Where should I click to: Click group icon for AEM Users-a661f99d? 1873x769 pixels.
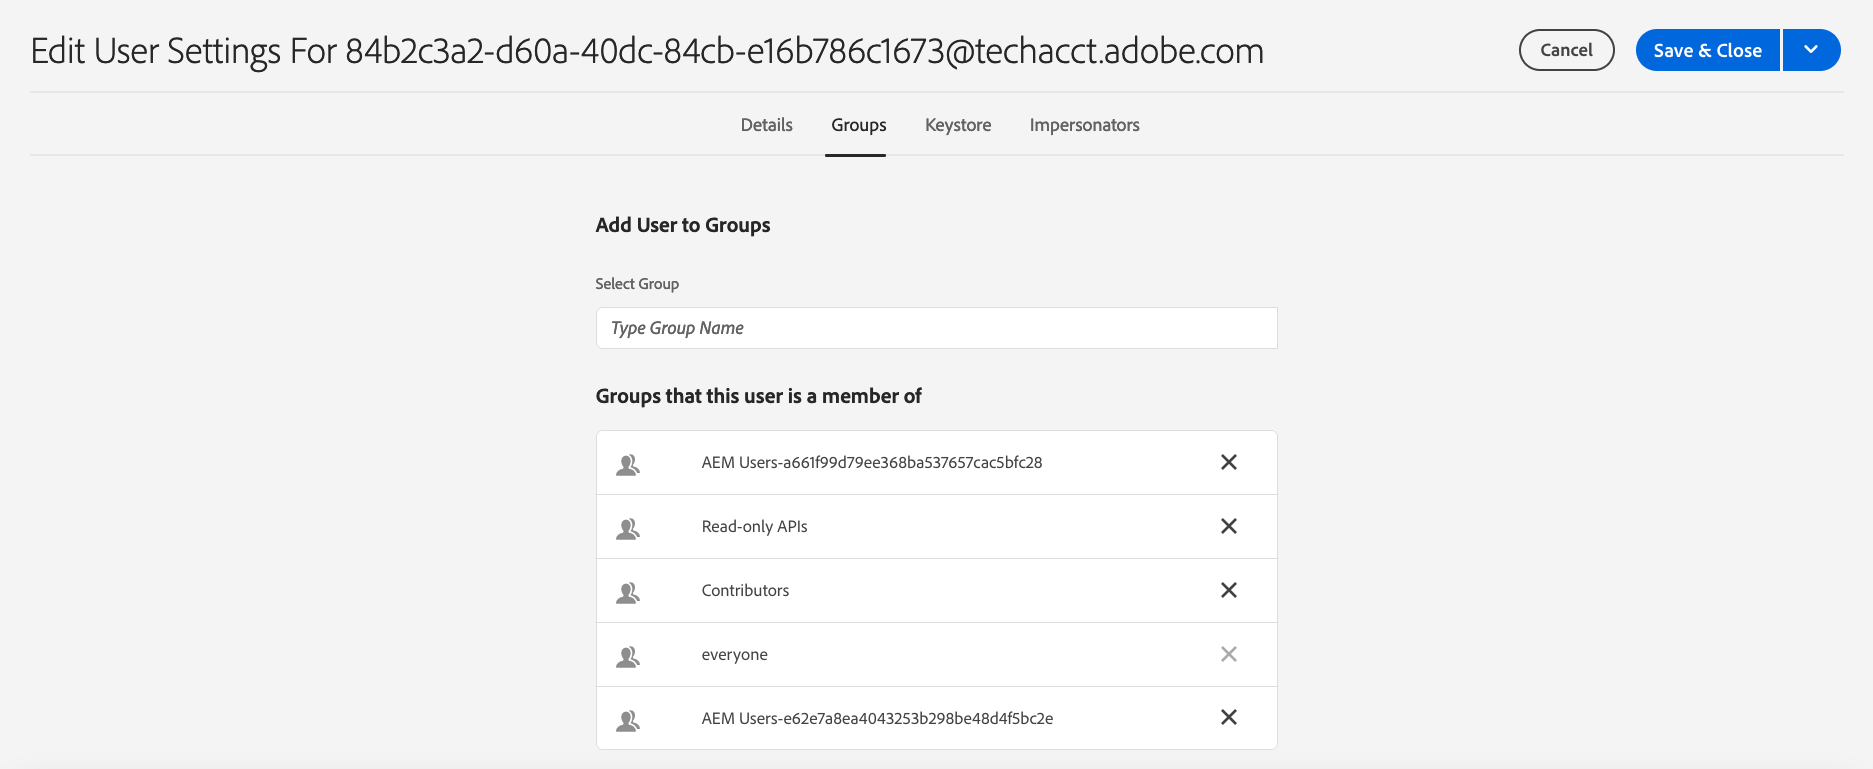(x=628, y=464)
